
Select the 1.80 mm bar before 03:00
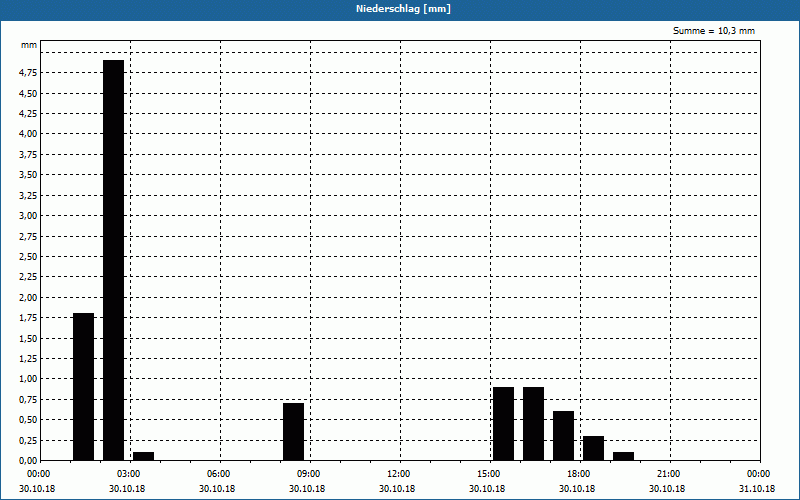(x=83, y=386)
